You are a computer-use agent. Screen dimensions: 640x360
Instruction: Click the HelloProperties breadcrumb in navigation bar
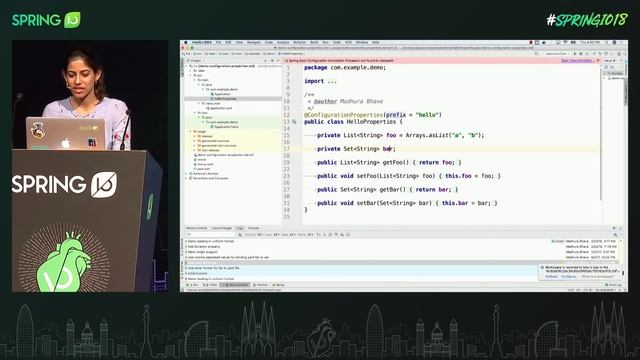click(x=291, y=53)
